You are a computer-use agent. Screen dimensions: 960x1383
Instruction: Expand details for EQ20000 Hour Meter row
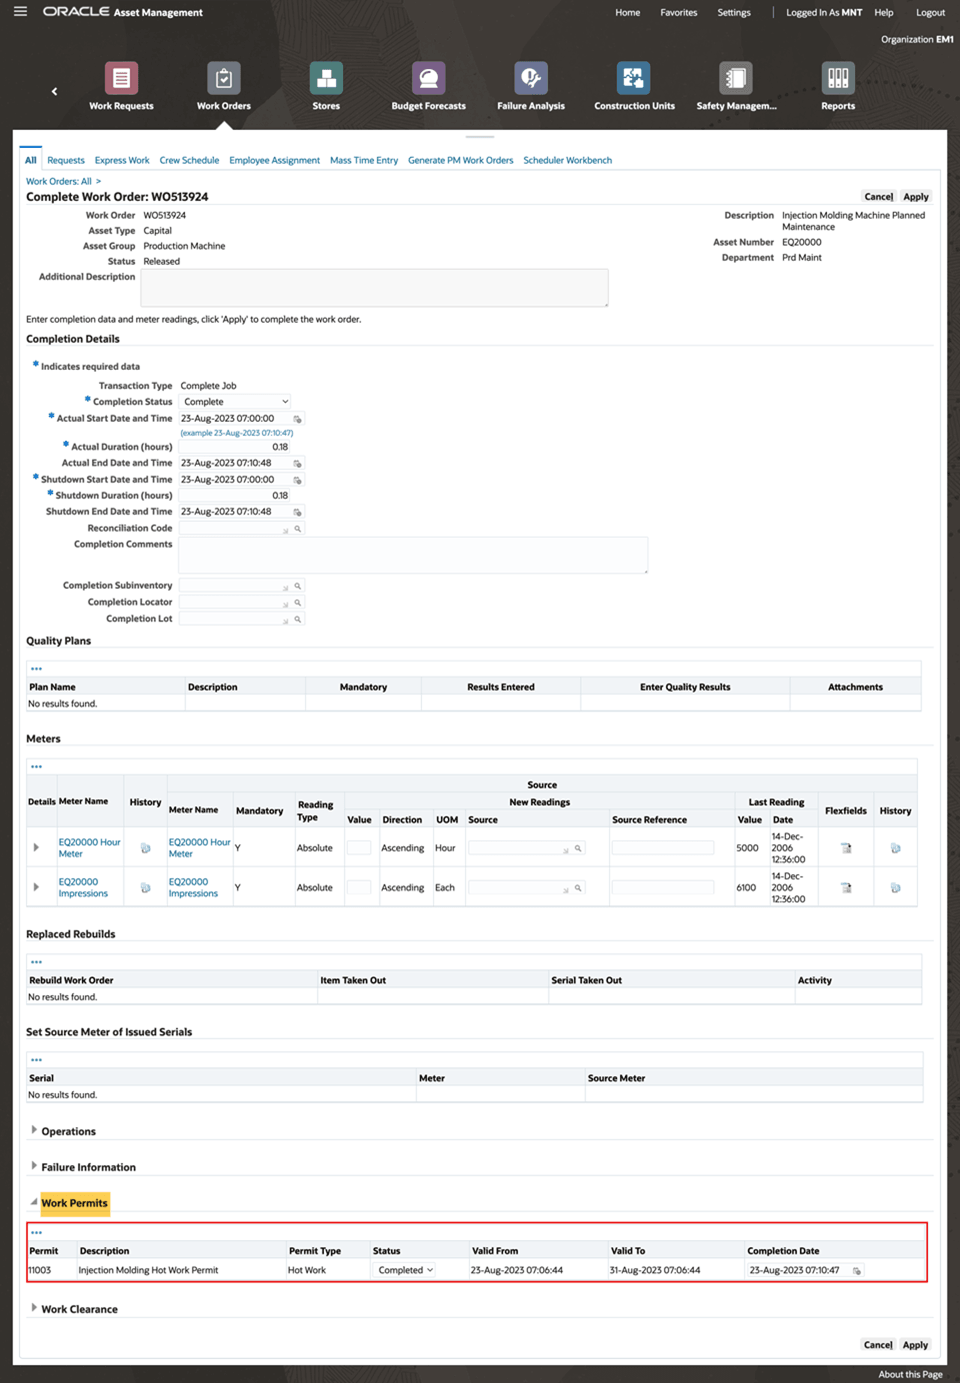(36, 848)
